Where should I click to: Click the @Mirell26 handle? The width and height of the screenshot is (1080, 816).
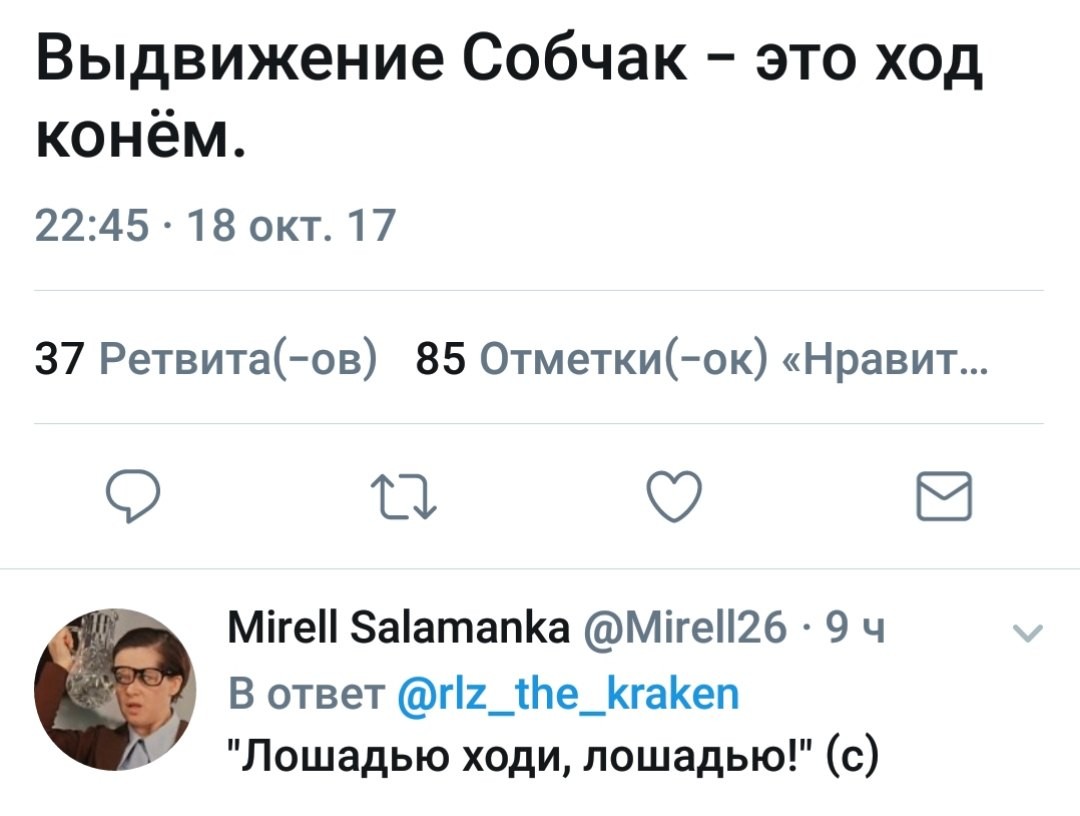676,632
